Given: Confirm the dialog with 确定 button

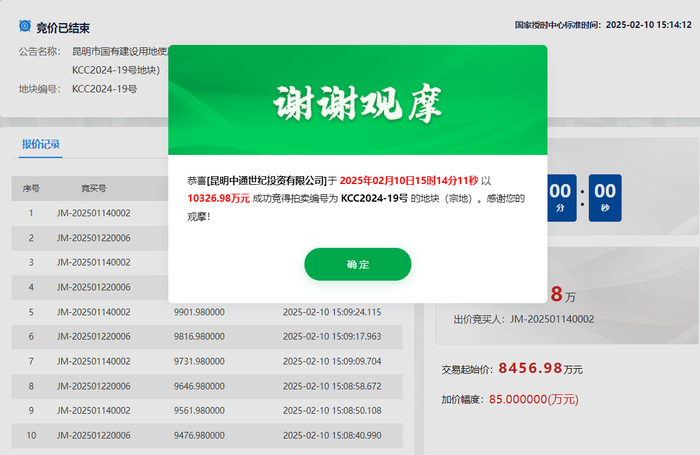Looking at the screenshot, I should (x=358, y=264).
